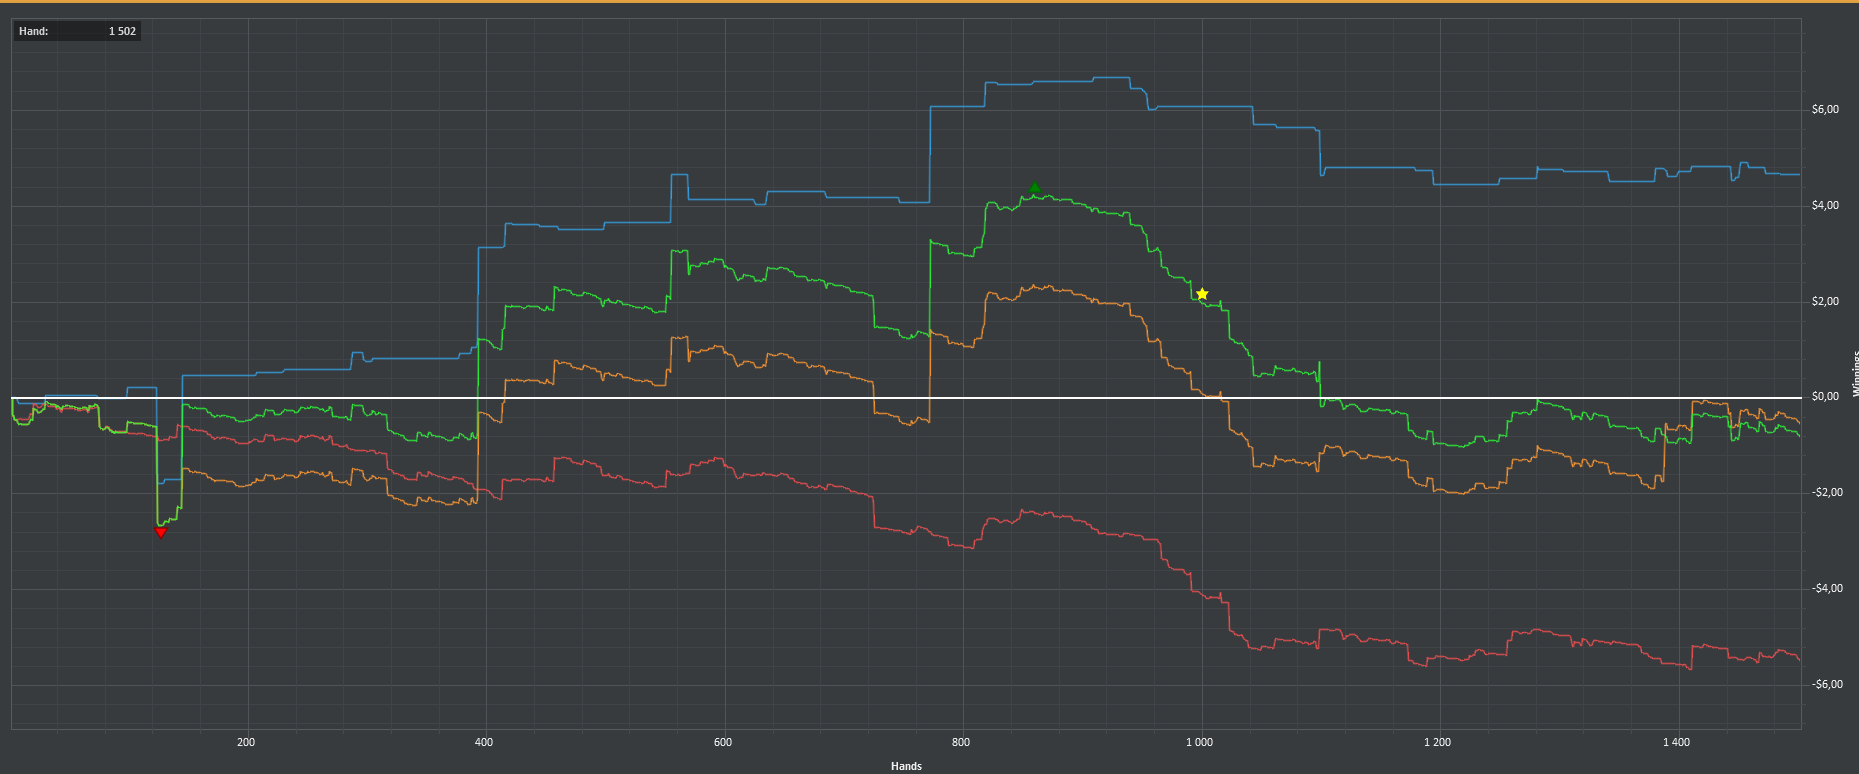Click the green upward triangle peak marker

(1035, 188)
